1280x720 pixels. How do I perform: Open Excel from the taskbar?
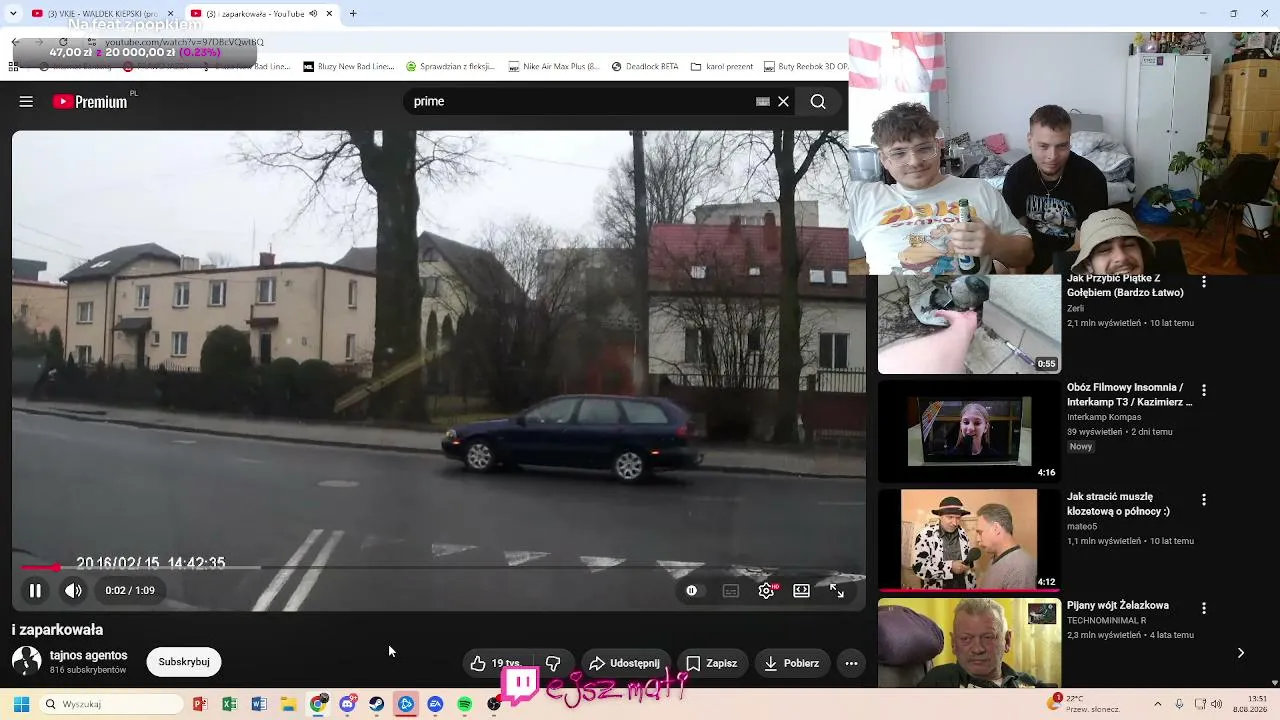pyautogui.click(x=229, y=704)
